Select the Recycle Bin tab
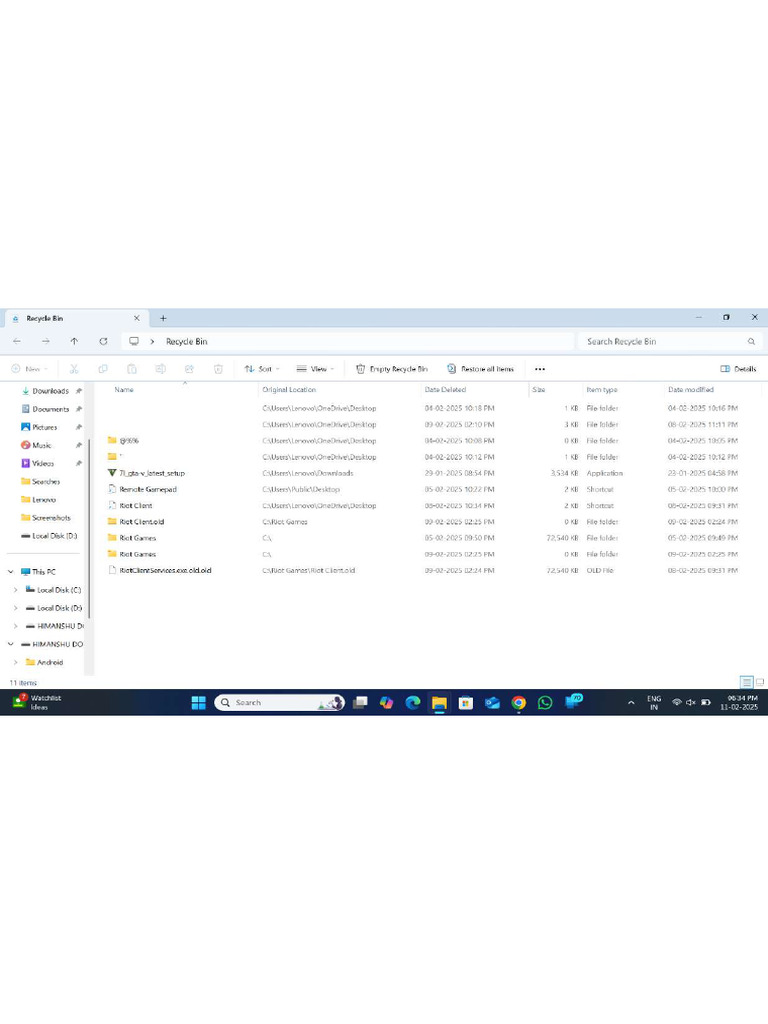The image size is (768, 1024). [x=75, y=318]
